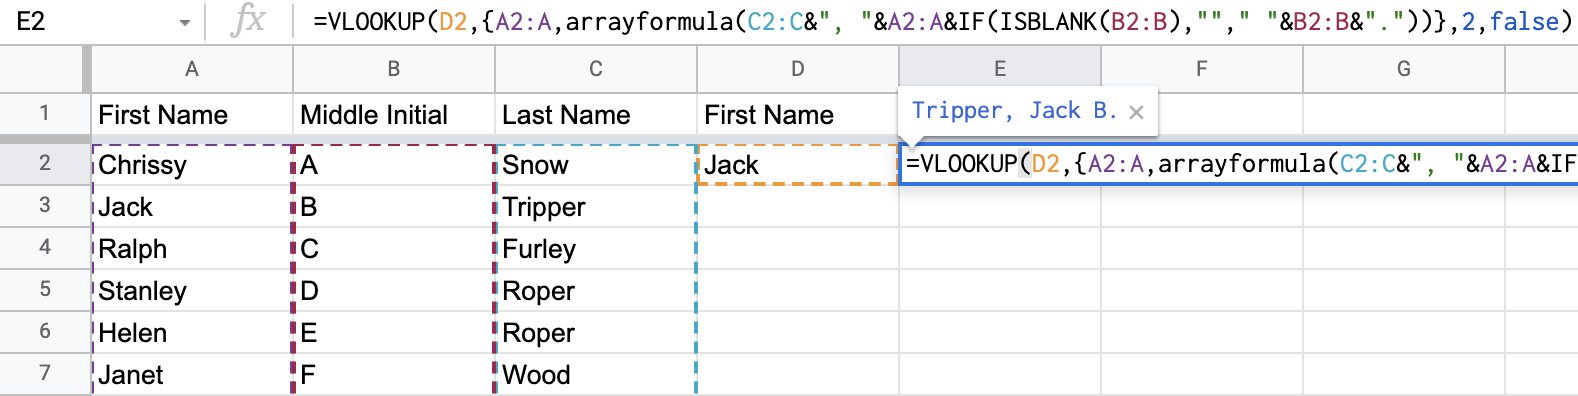Open the Name box dropdown arrow

185,22
